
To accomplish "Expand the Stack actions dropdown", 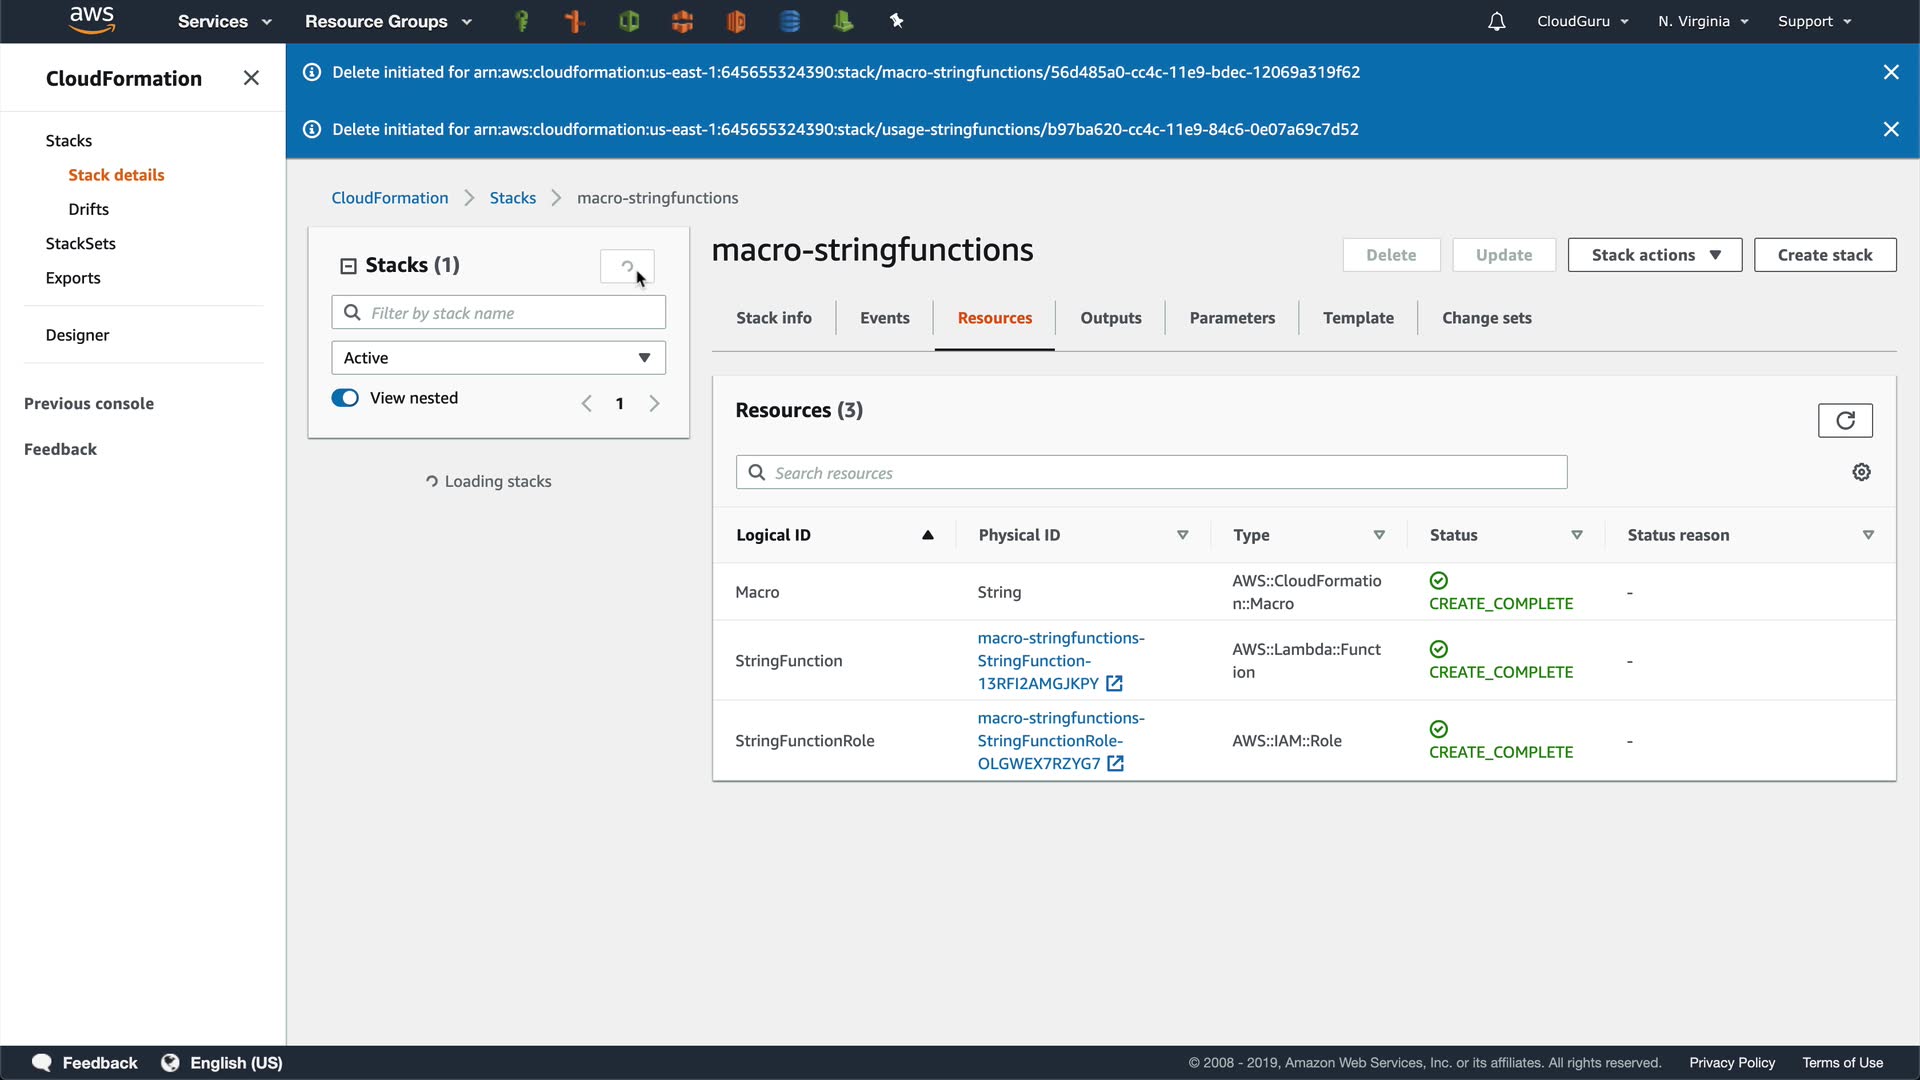I will 1654,255.
